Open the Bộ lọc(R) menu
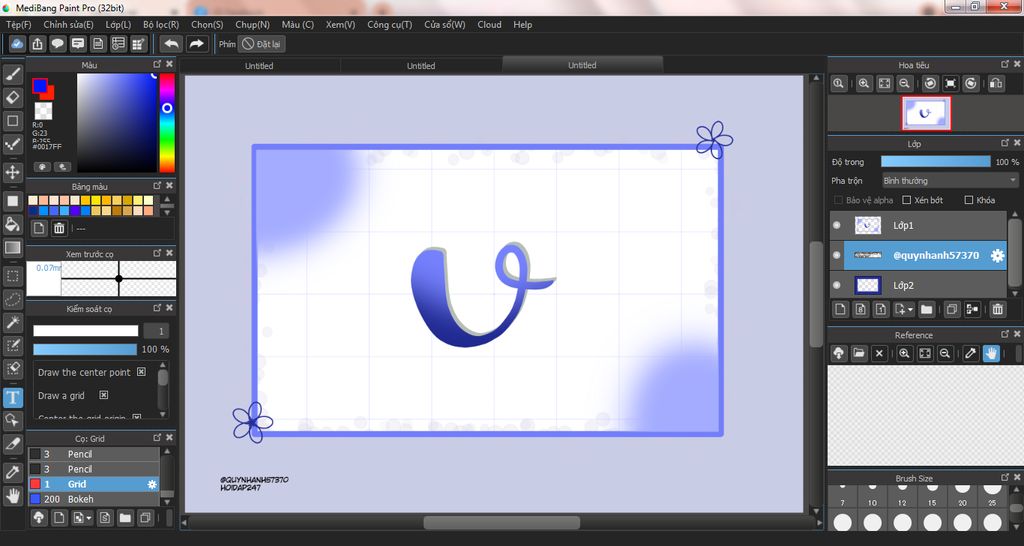Viewport: 1024px width, 546px height. coord(161,24)
